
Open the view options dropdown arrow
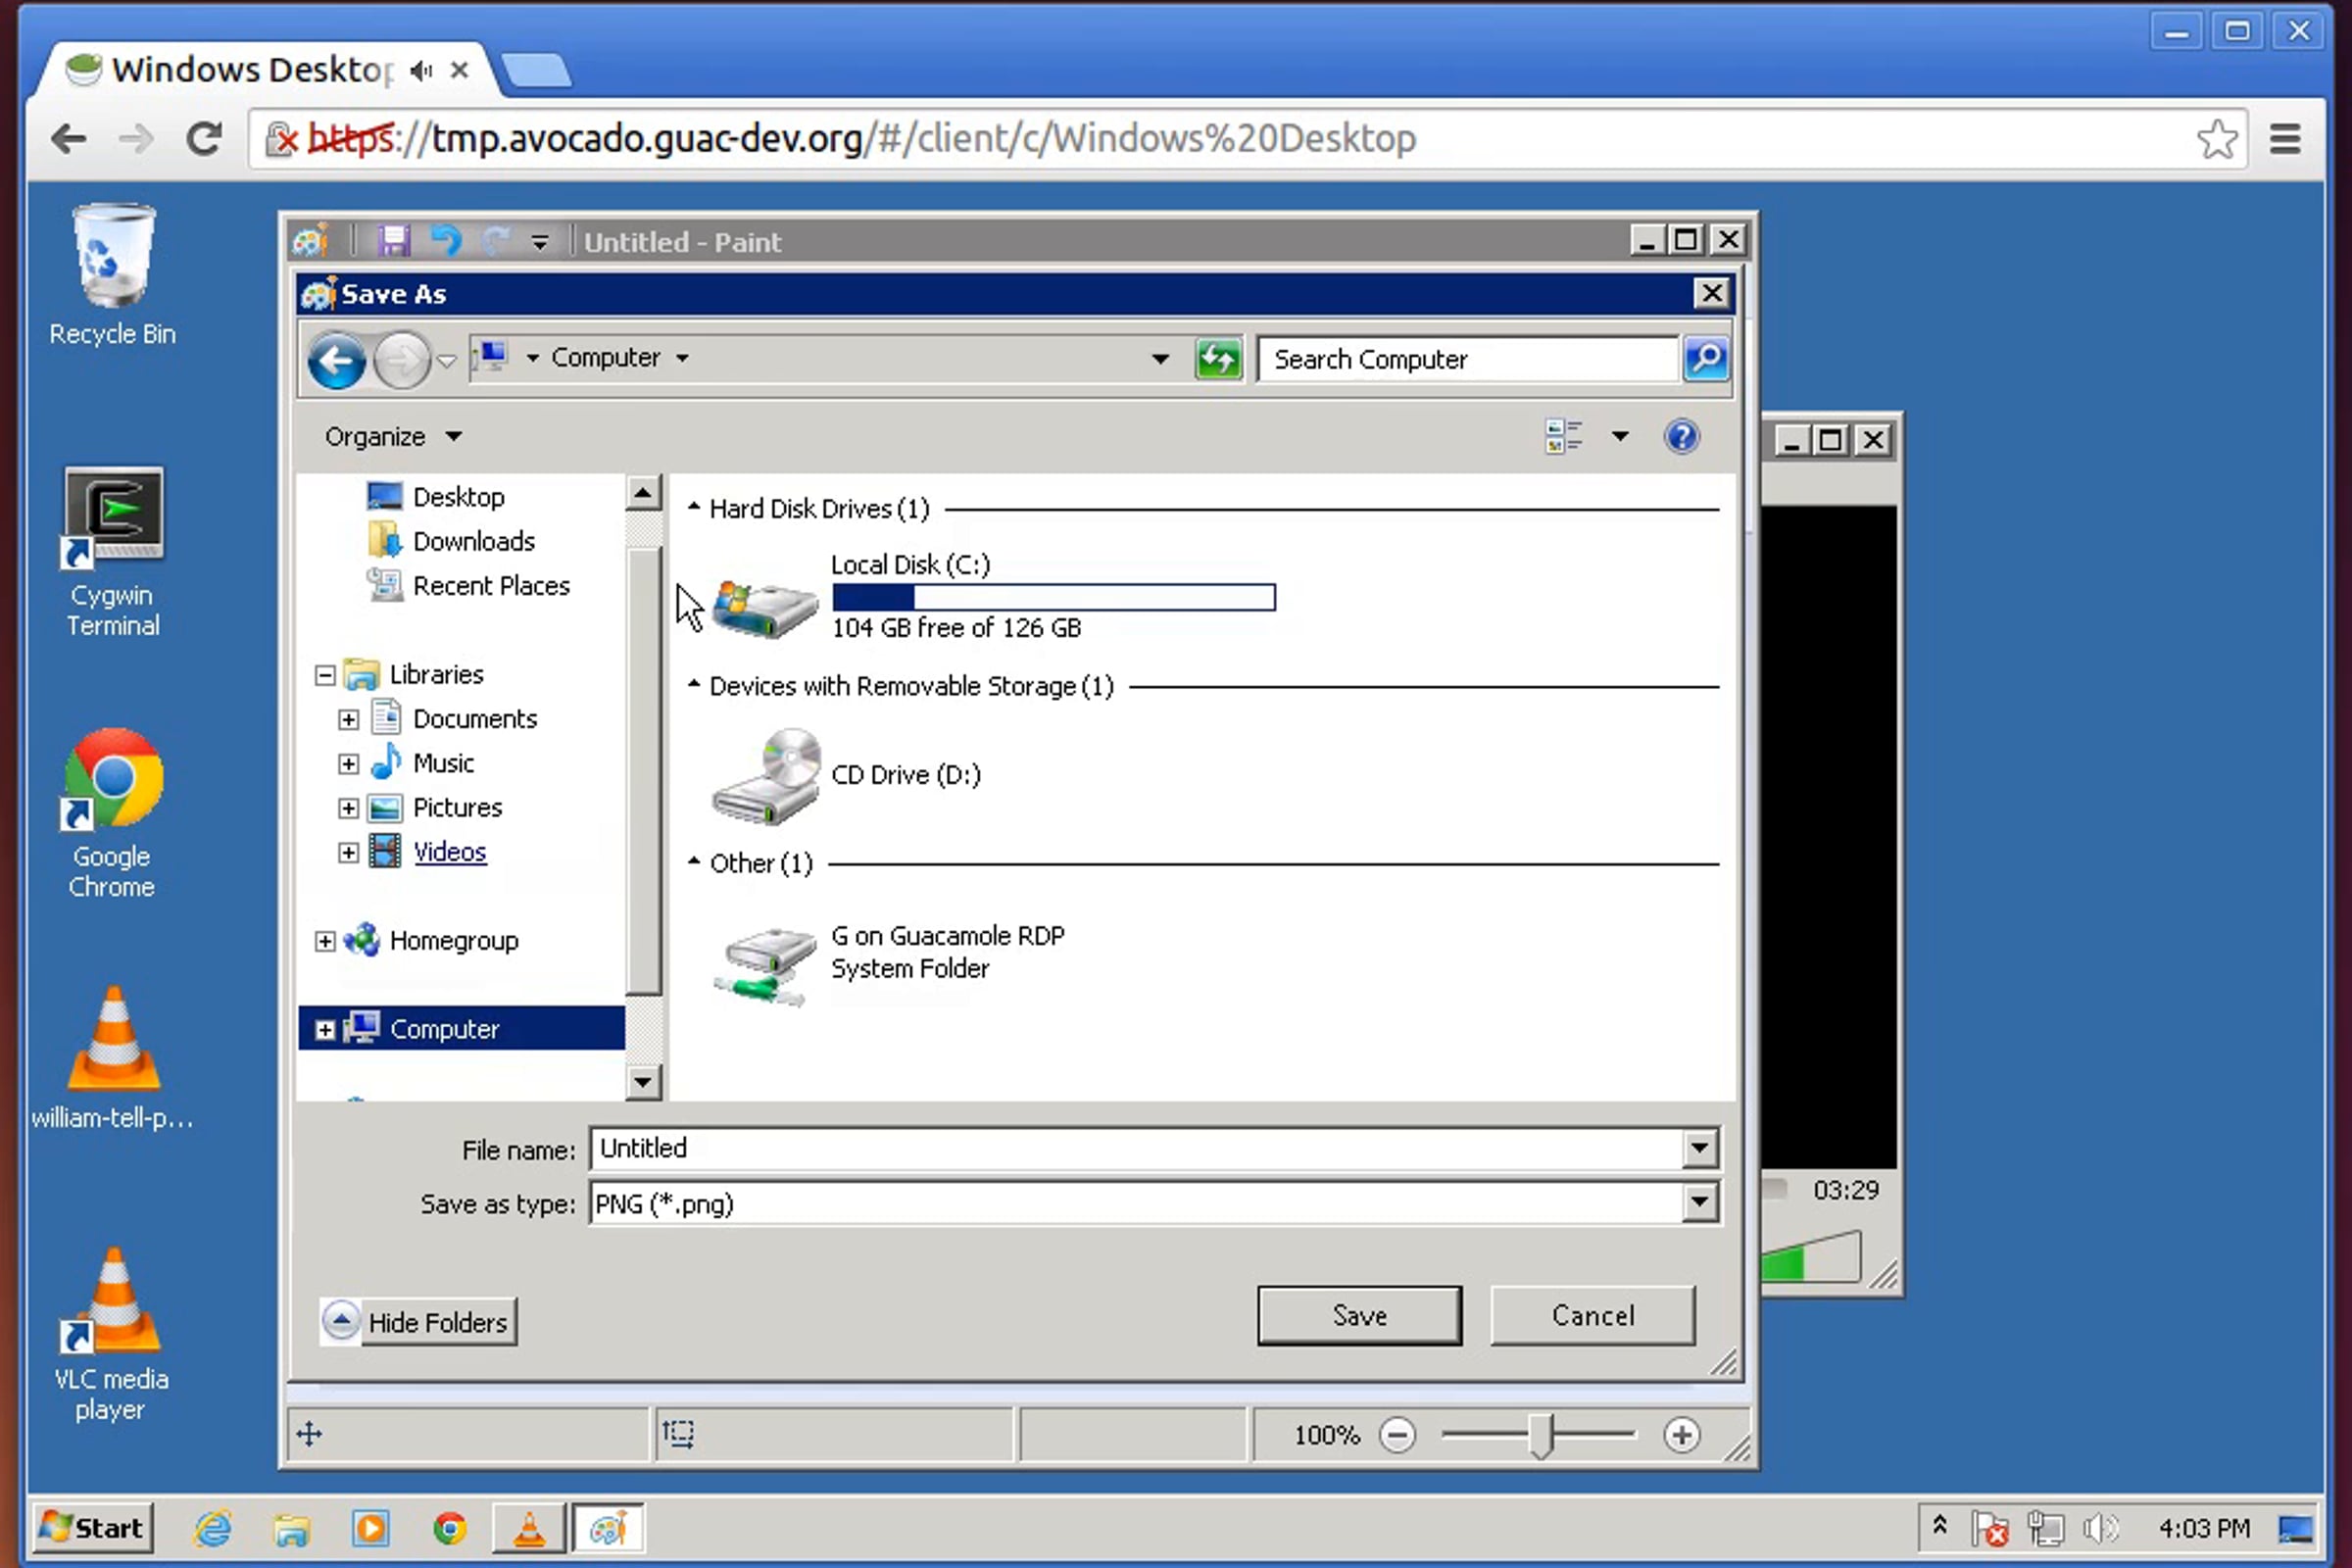1620,436
